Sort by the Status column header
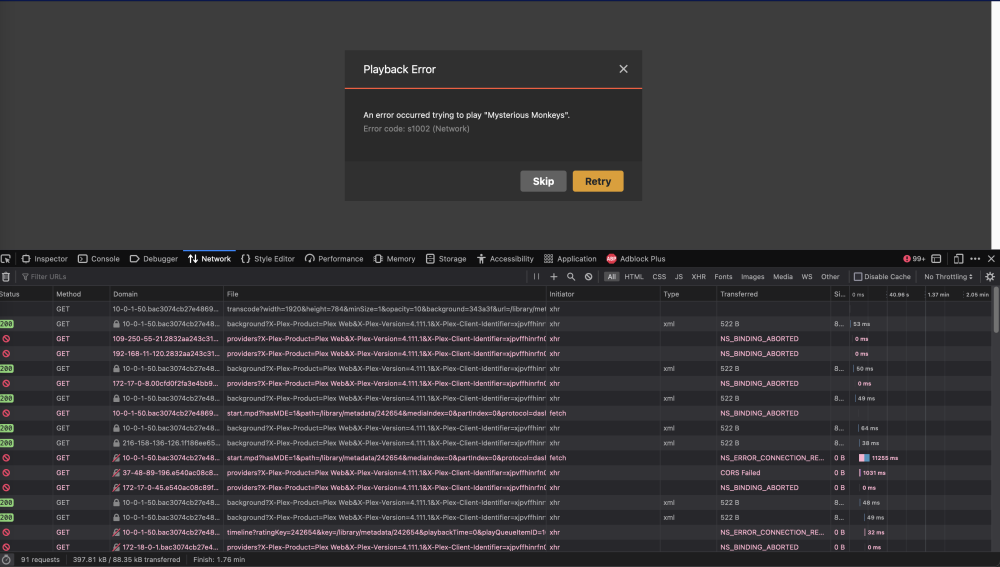The image size is (1000, 567). pyautogui.click(x=26, y=294)
